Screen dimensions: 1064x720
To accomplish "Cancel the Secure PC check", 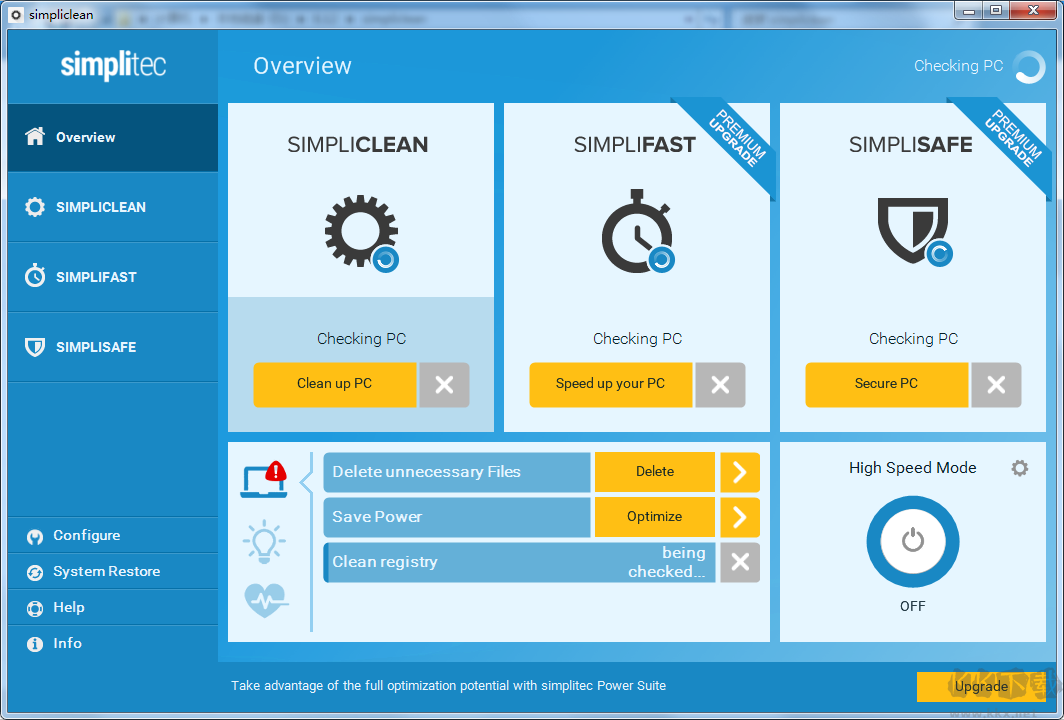I will pos(996,385).
